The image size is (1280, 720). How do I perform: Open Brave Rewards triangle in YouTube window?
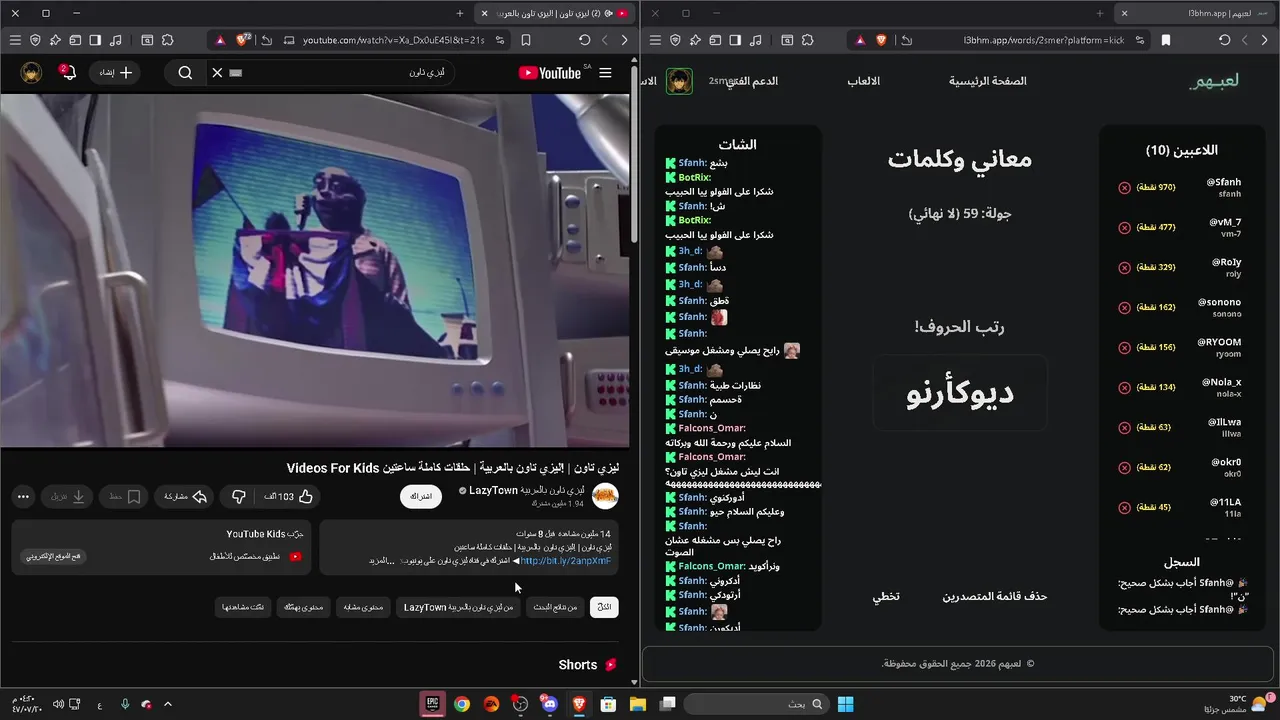point(219,40)
